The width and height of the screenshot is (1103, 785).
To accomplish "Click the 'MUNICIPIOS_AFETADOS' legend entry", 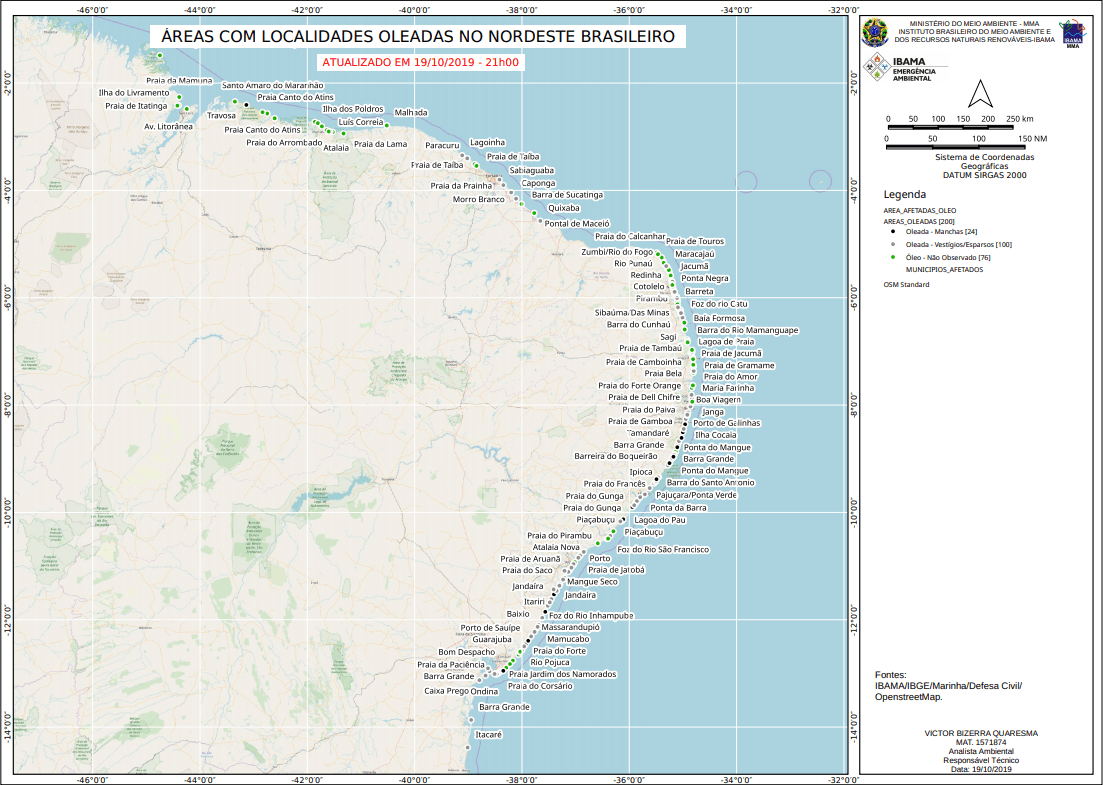I will click(x=944, y=270).
